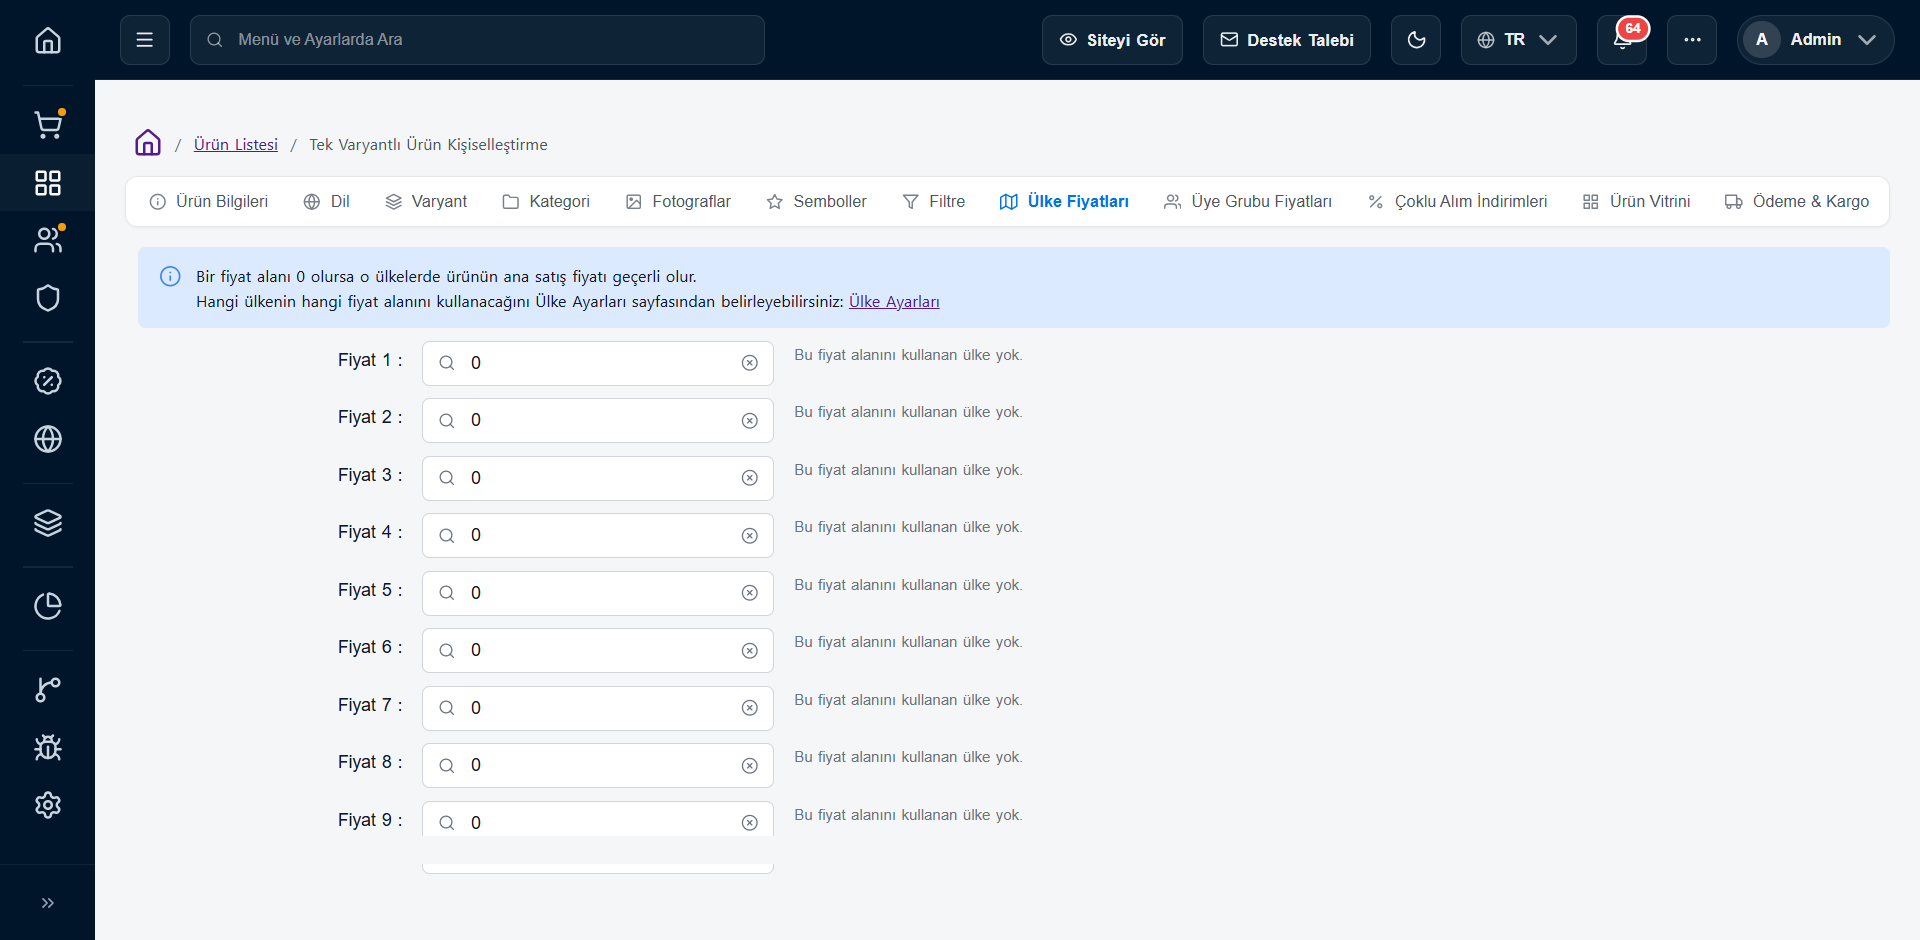Image resolution: width=1920 pixels, height=940 pixels.
Task: Open the members users sidebar icon
Action: pos(48,240)
